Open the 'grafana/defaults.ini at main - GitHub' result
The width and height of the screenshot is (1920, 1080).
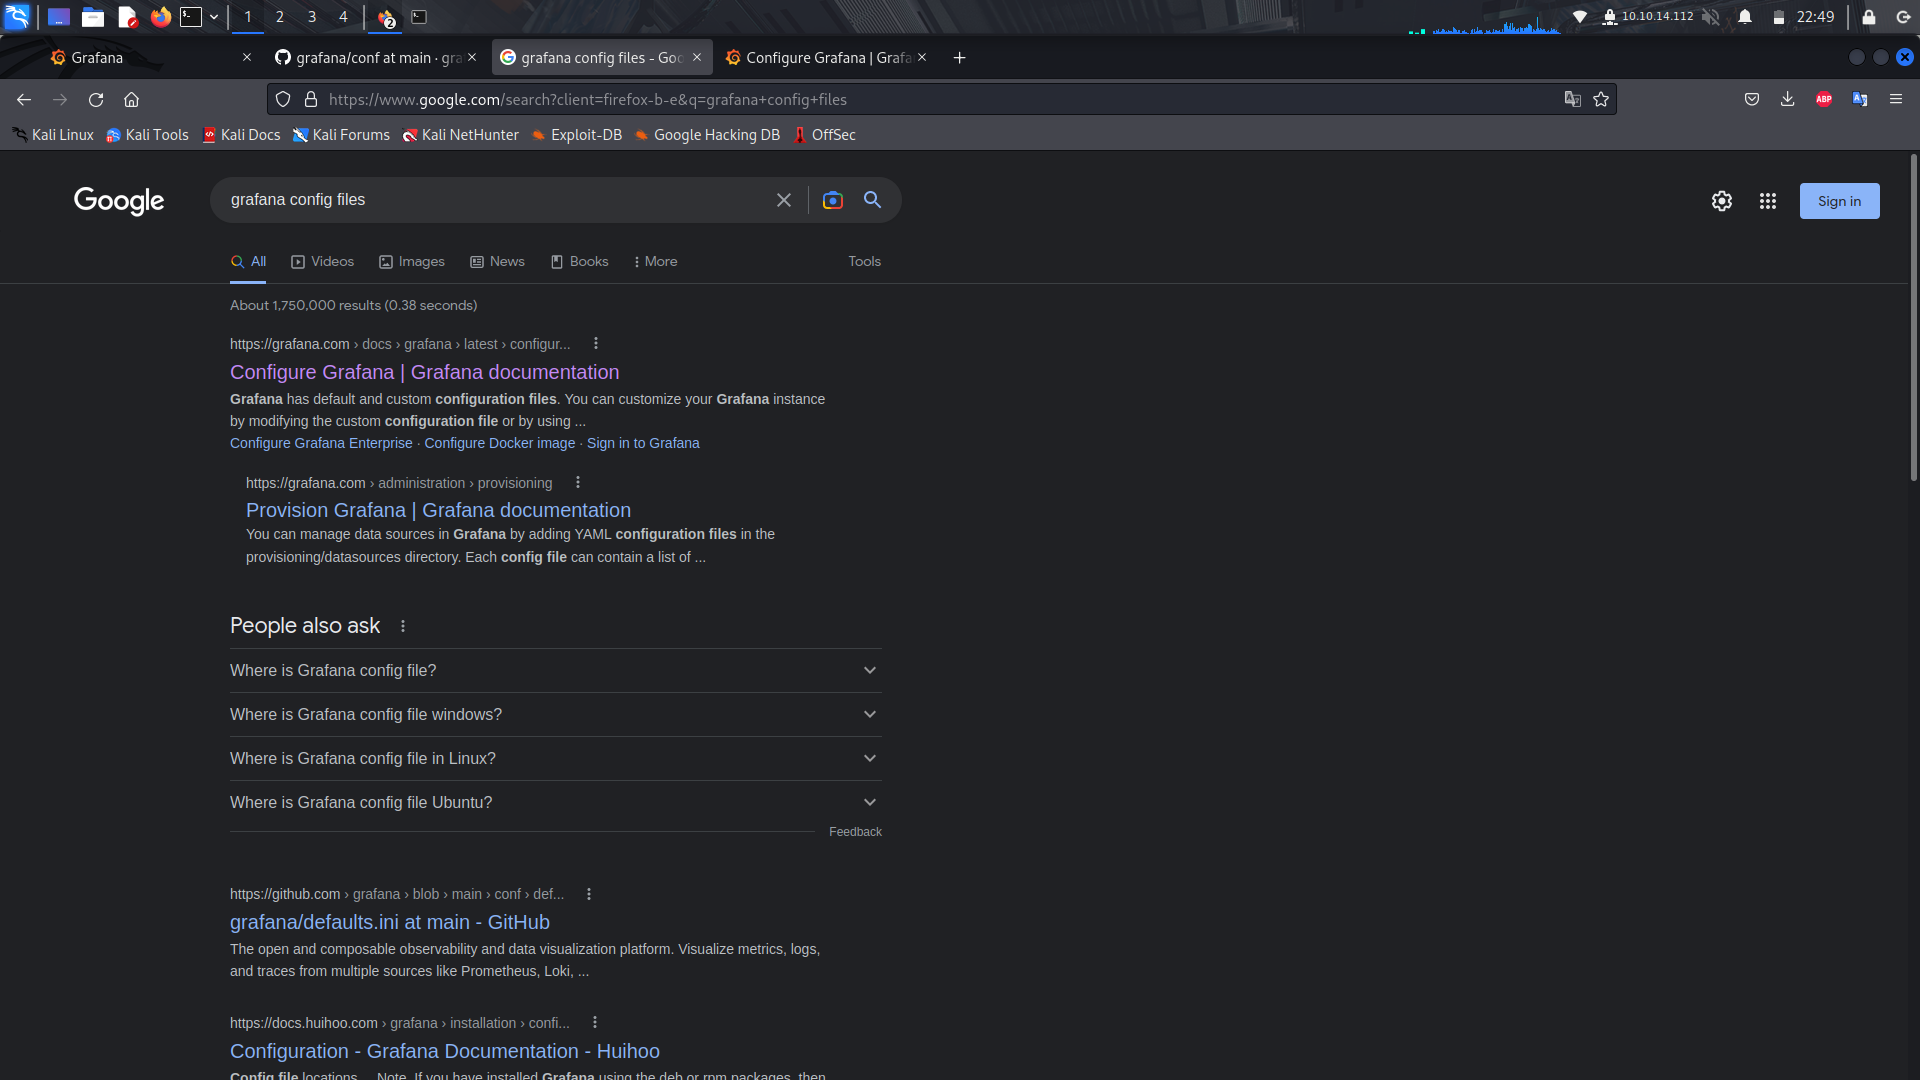389,921
